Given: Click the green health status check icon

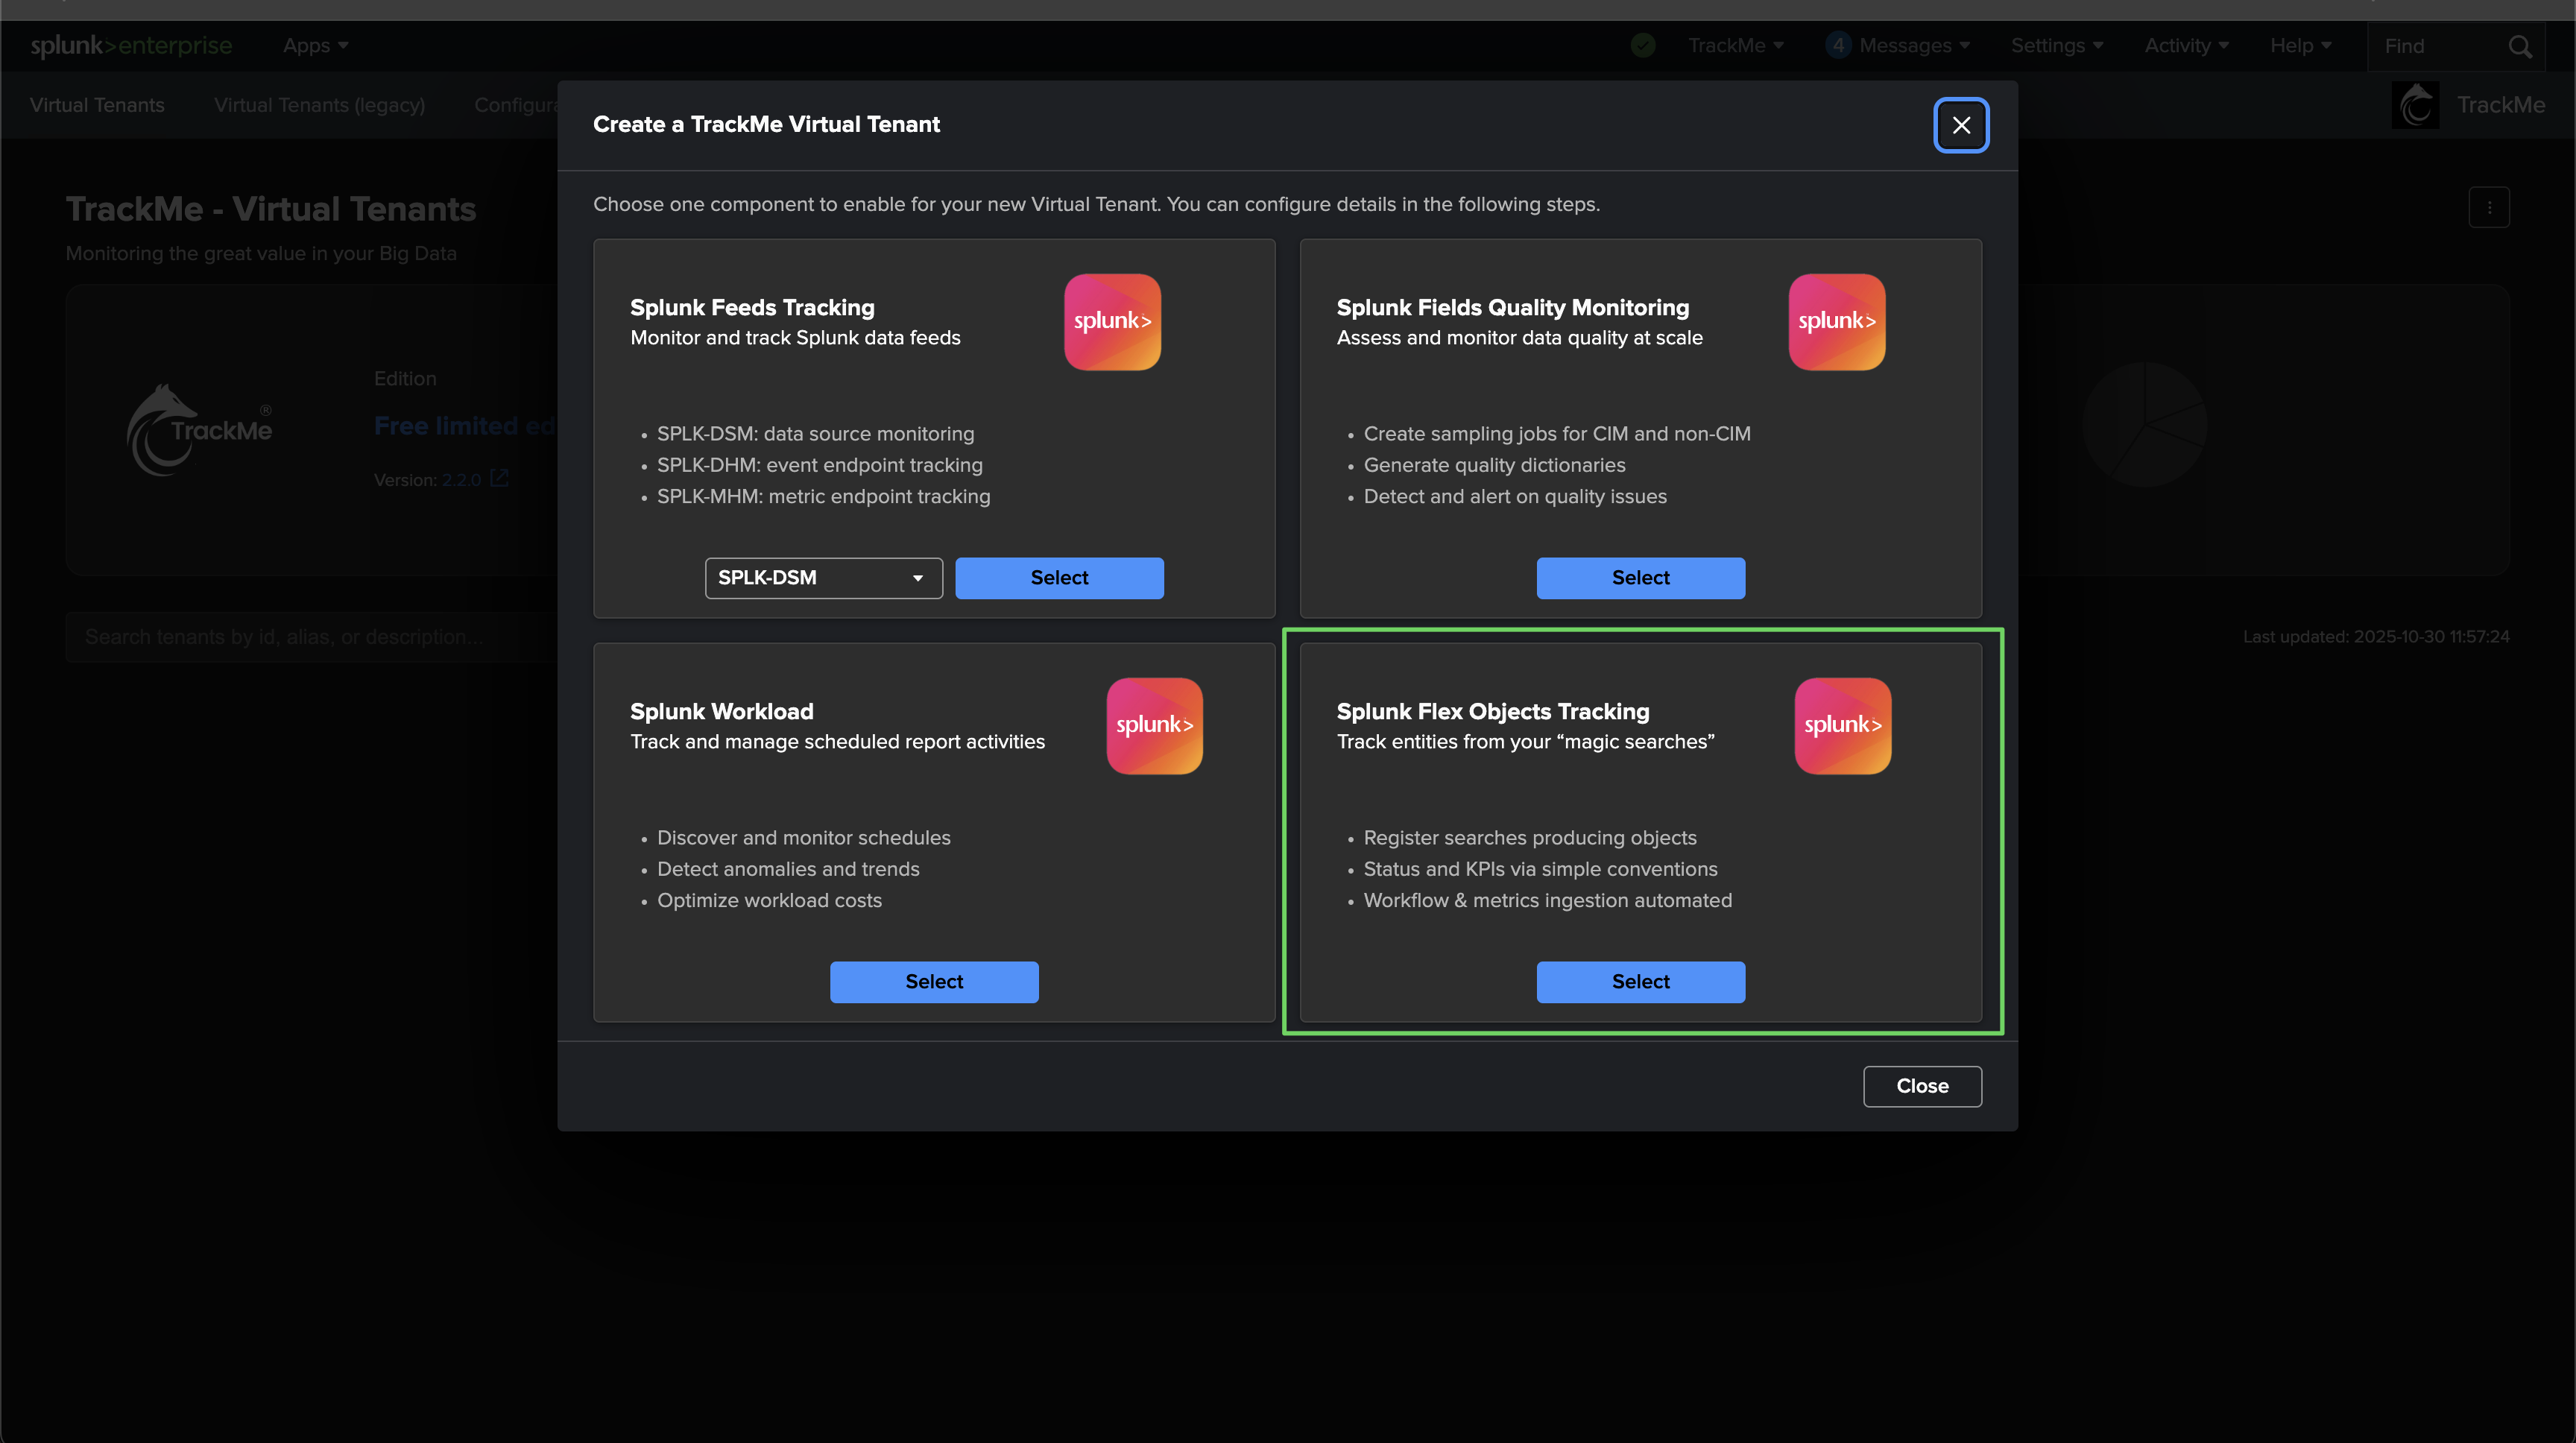Looking at the screenshot, I should pos(1643,45).
